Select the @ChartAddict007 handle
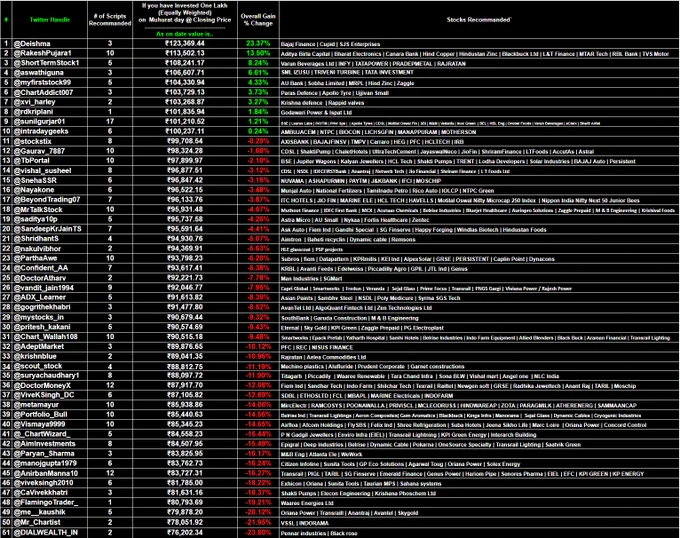This screenshot has width=680, height=538. point(43,92)
